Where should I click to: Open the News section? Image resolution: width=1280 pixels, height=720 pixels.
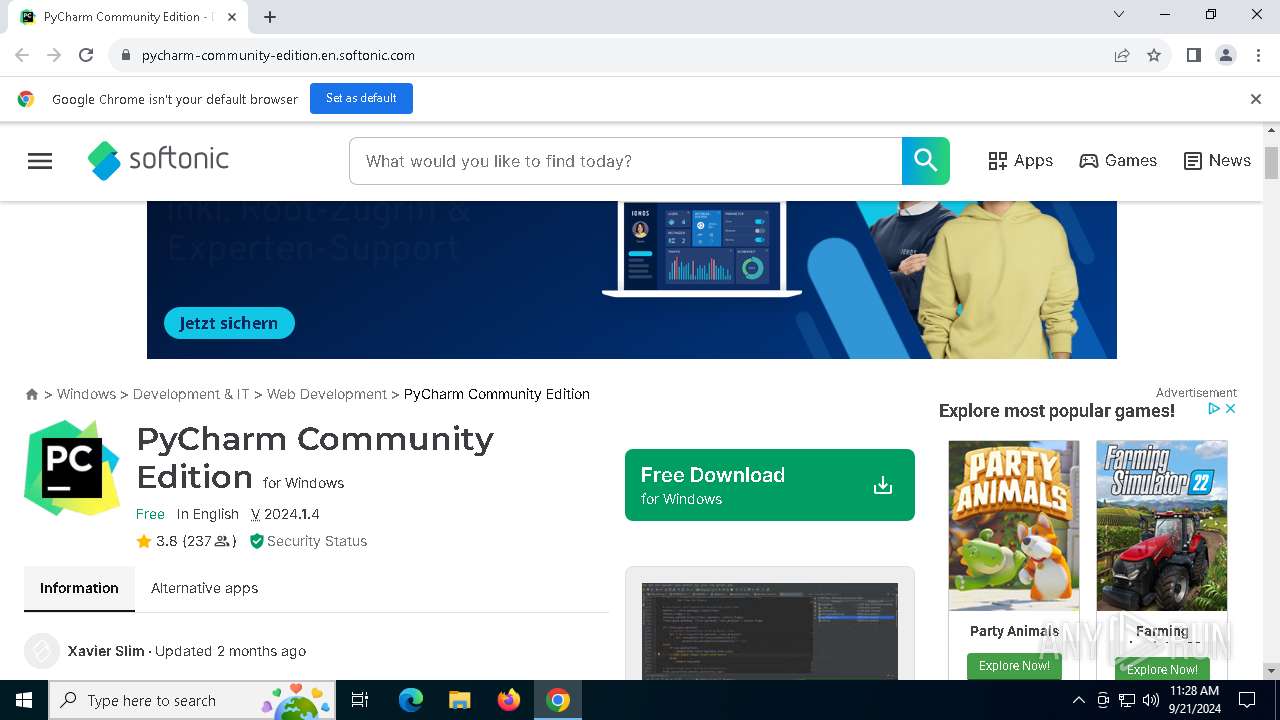[1217, 161]
